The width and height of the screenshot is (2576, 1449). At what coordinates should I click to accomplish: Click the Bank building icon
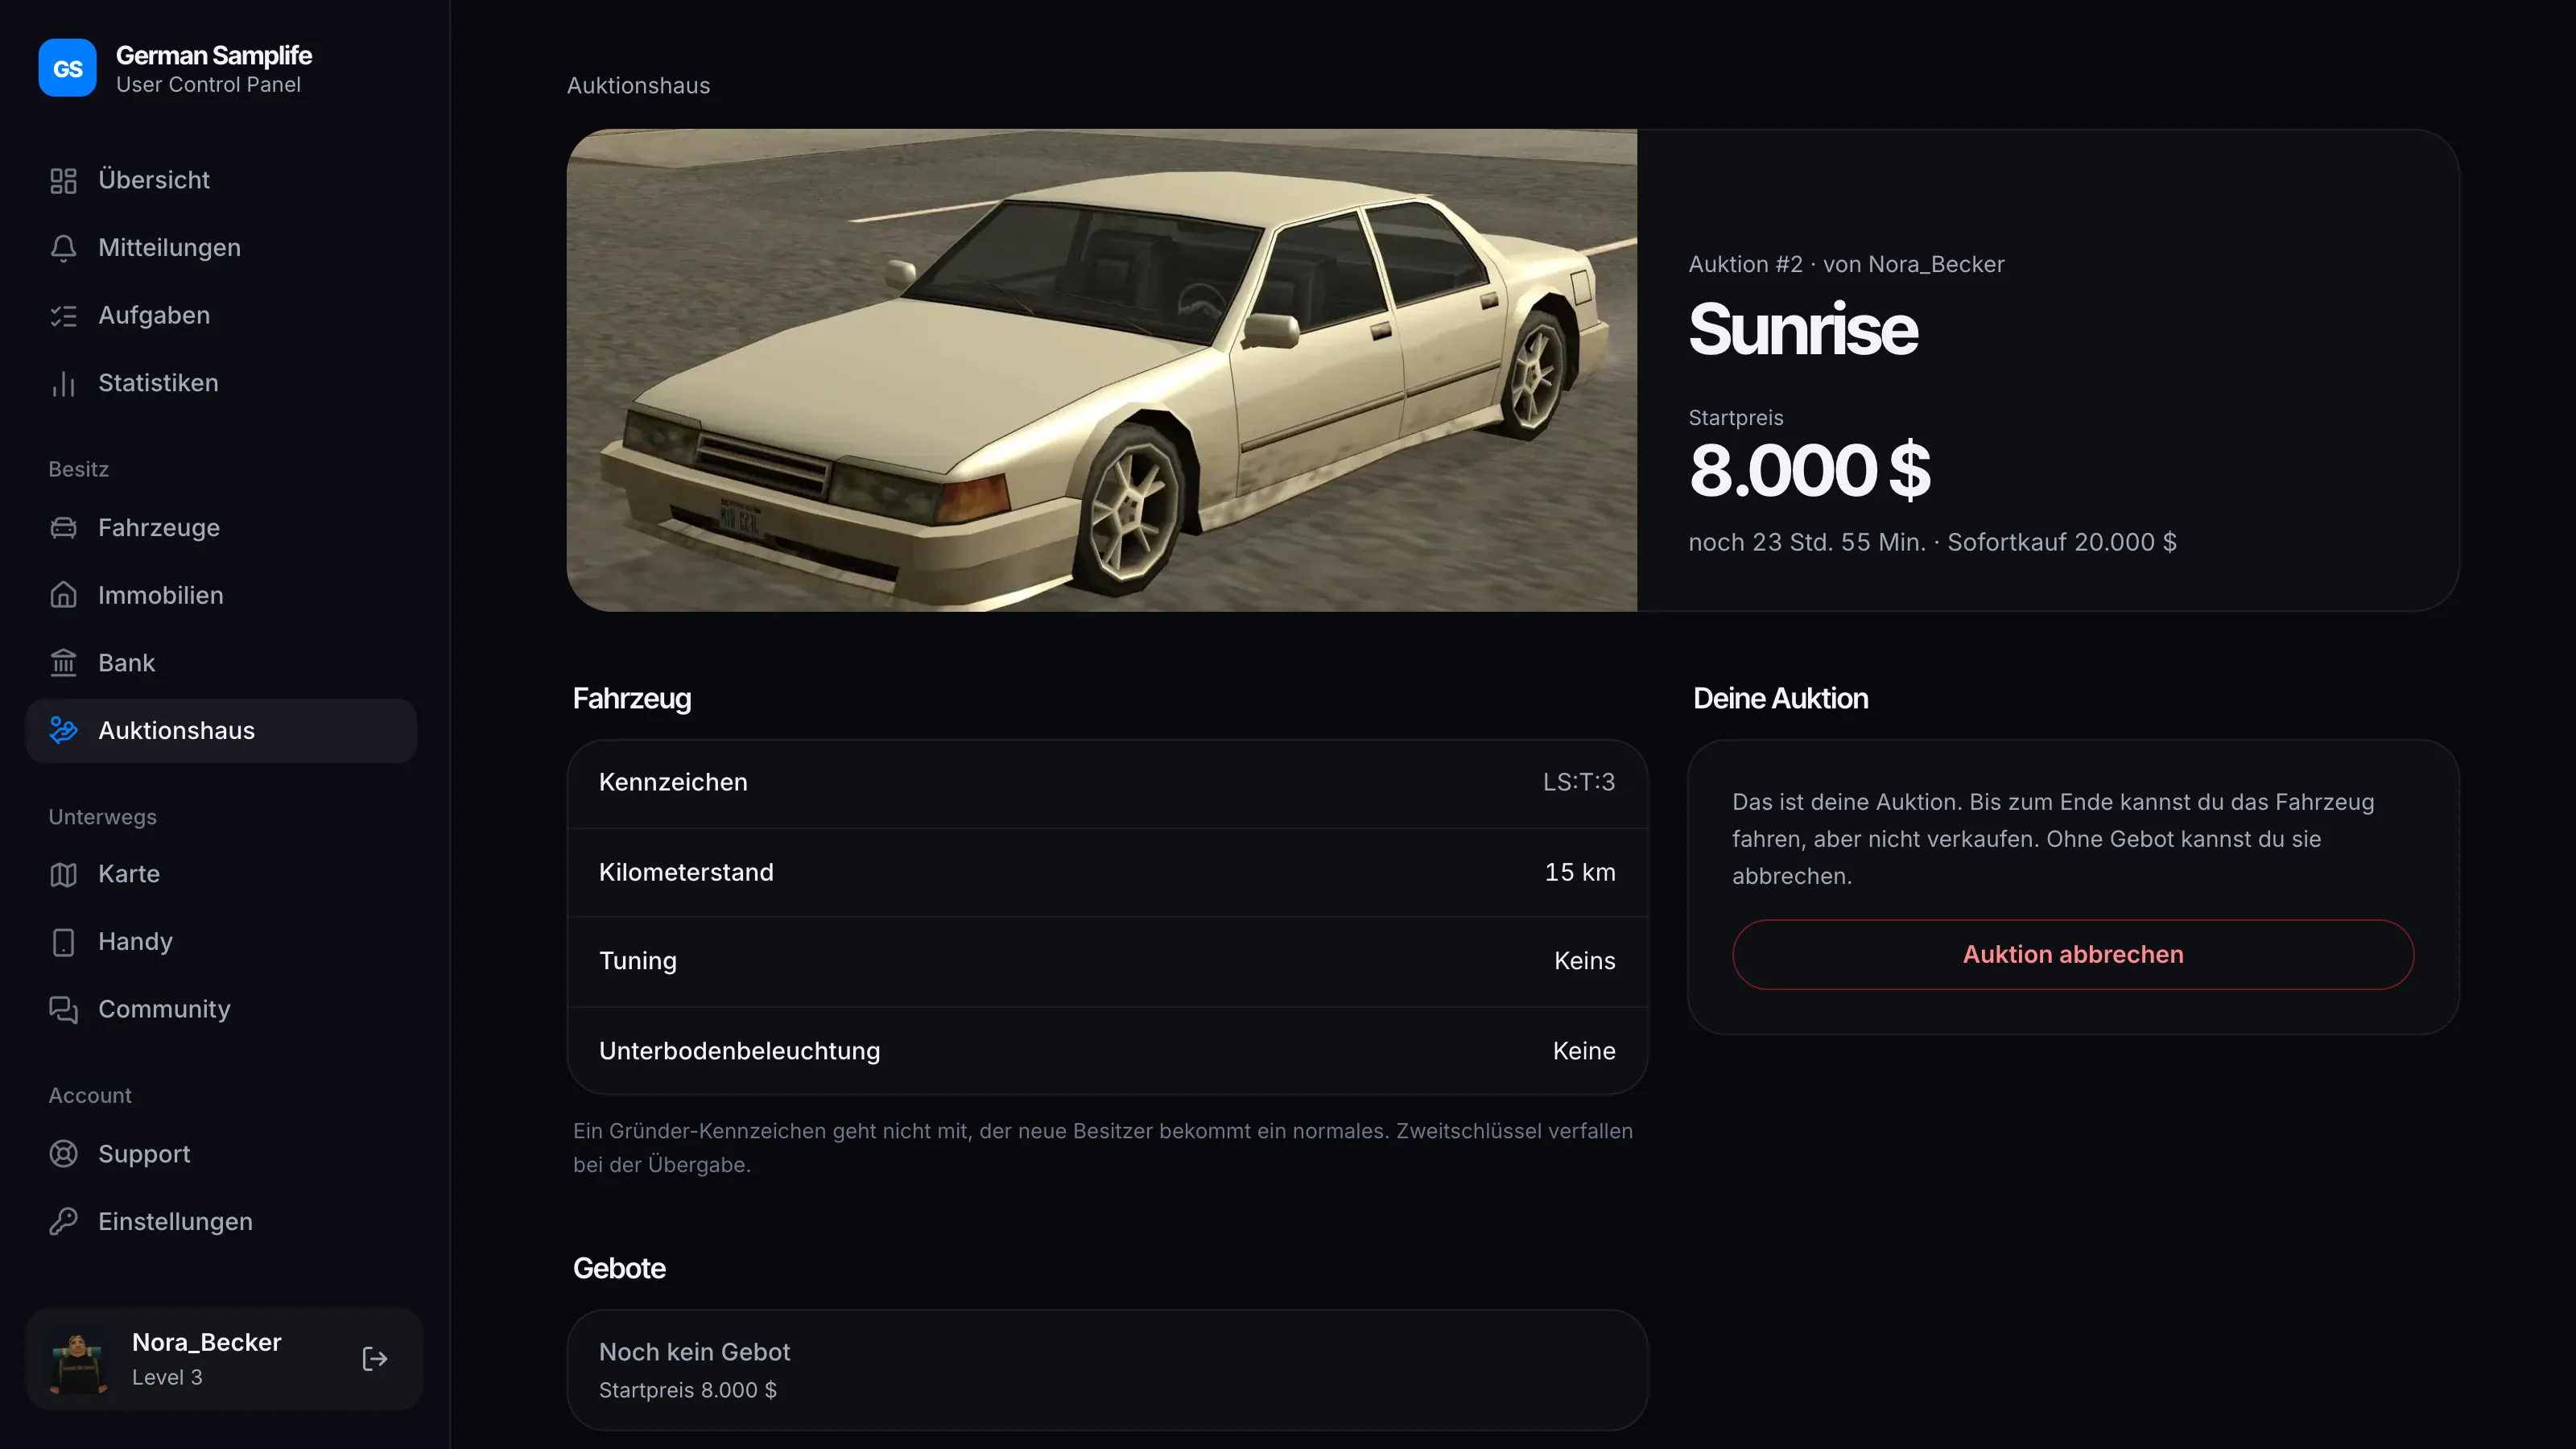pos(63,663)
